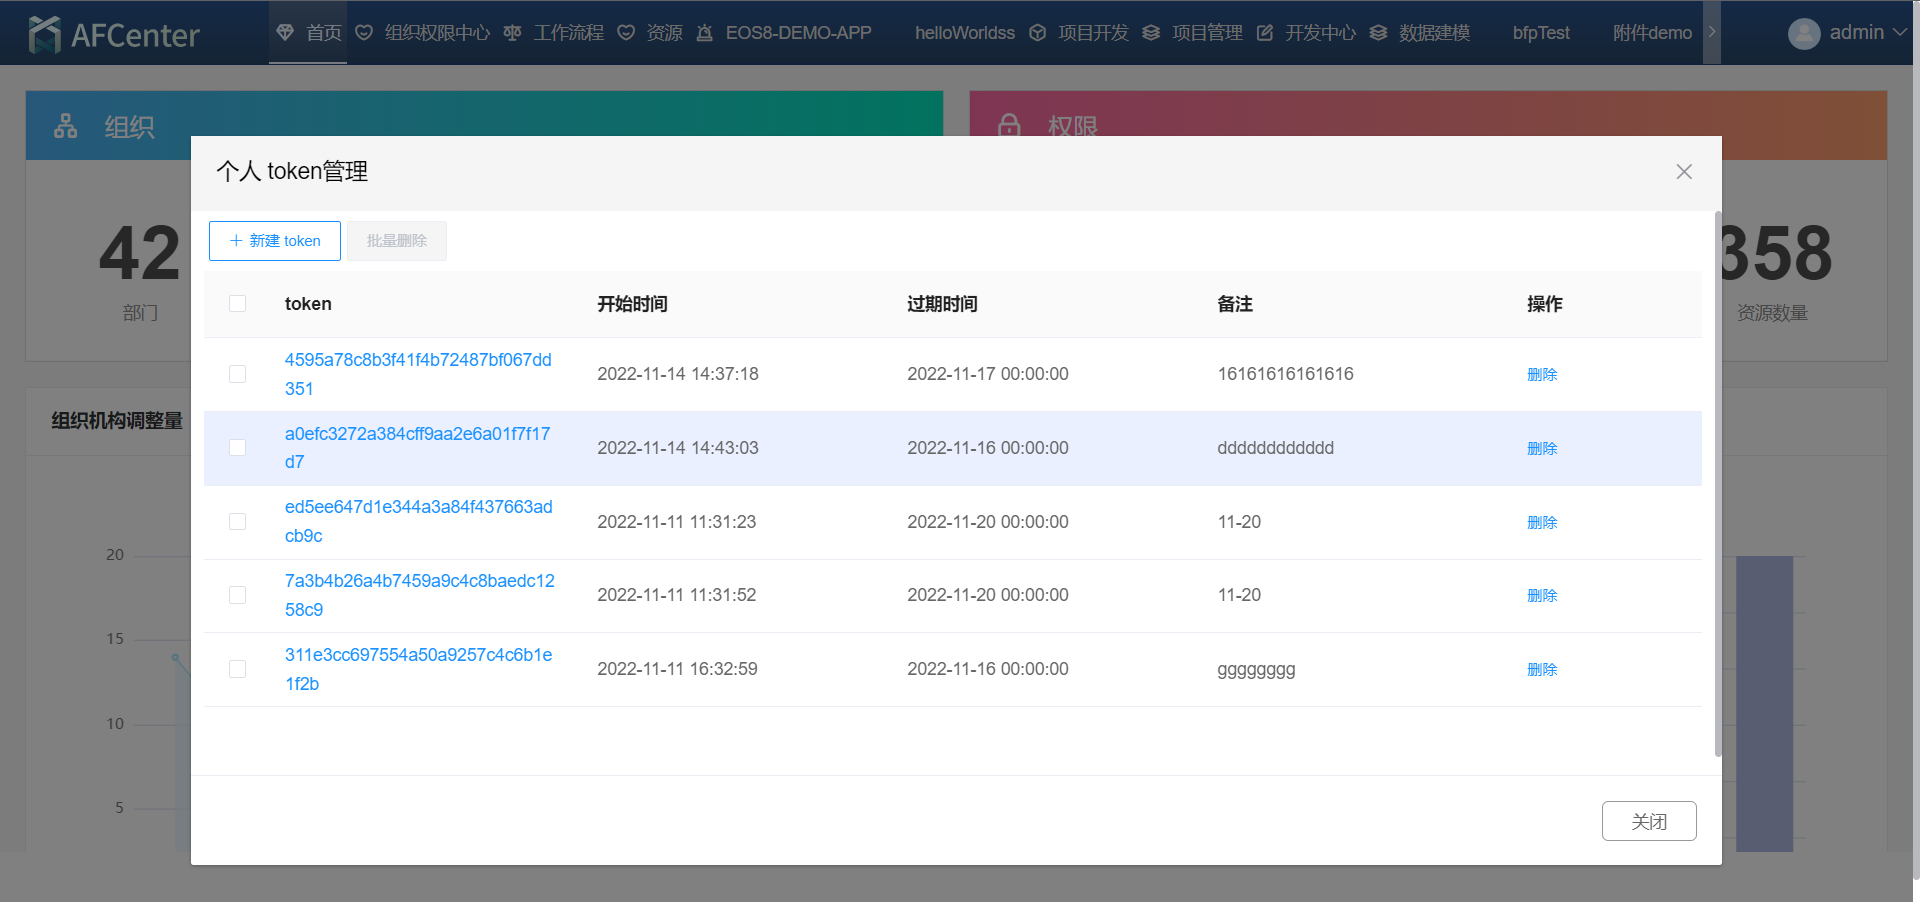1920x902 pixels.
Task: Click the edit icon beside 开发中心
Action: point(1265,33)
